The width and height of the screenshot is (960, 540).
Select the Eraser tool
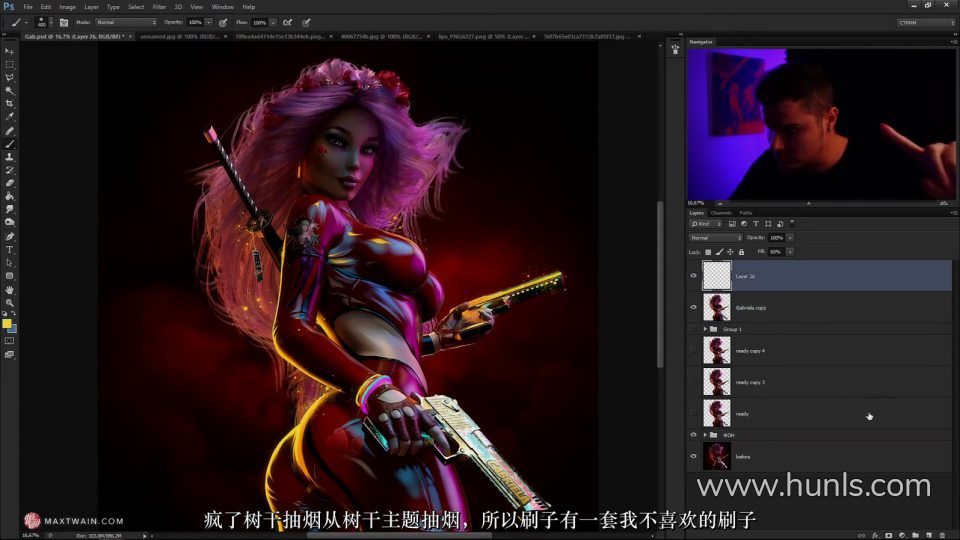point(9,183)
